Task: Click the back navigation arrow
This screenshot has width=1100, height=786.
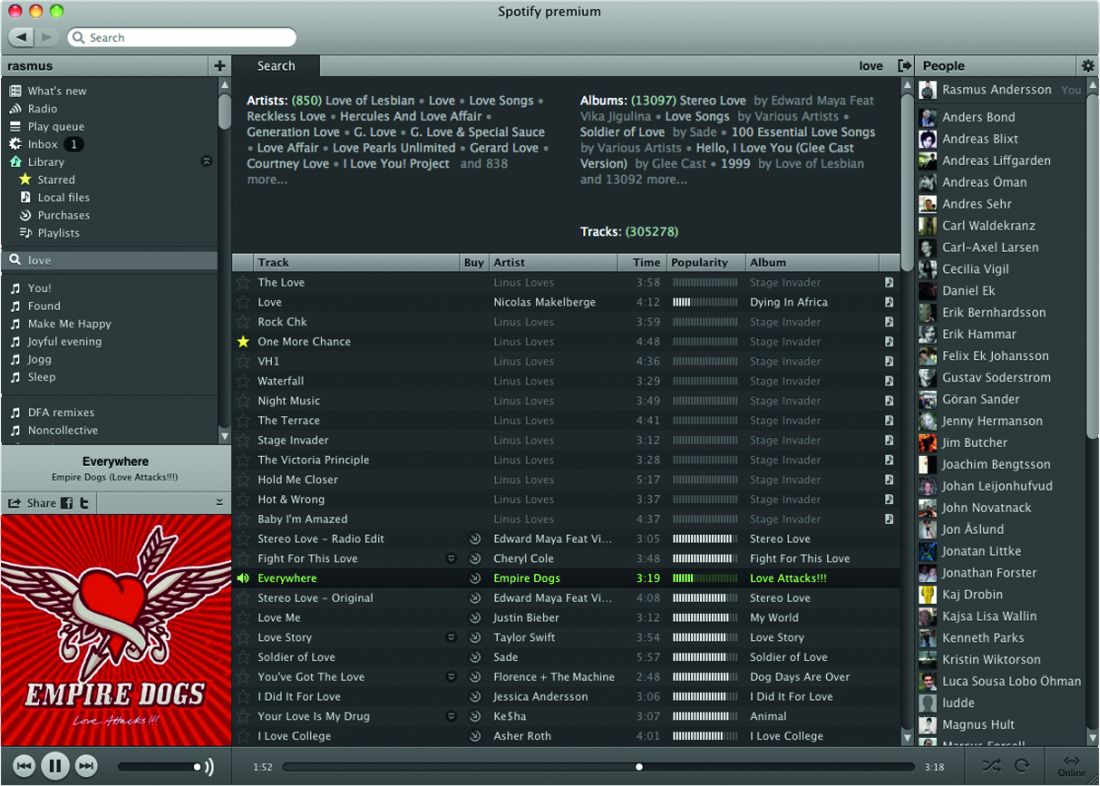Action: pos(22,37)
